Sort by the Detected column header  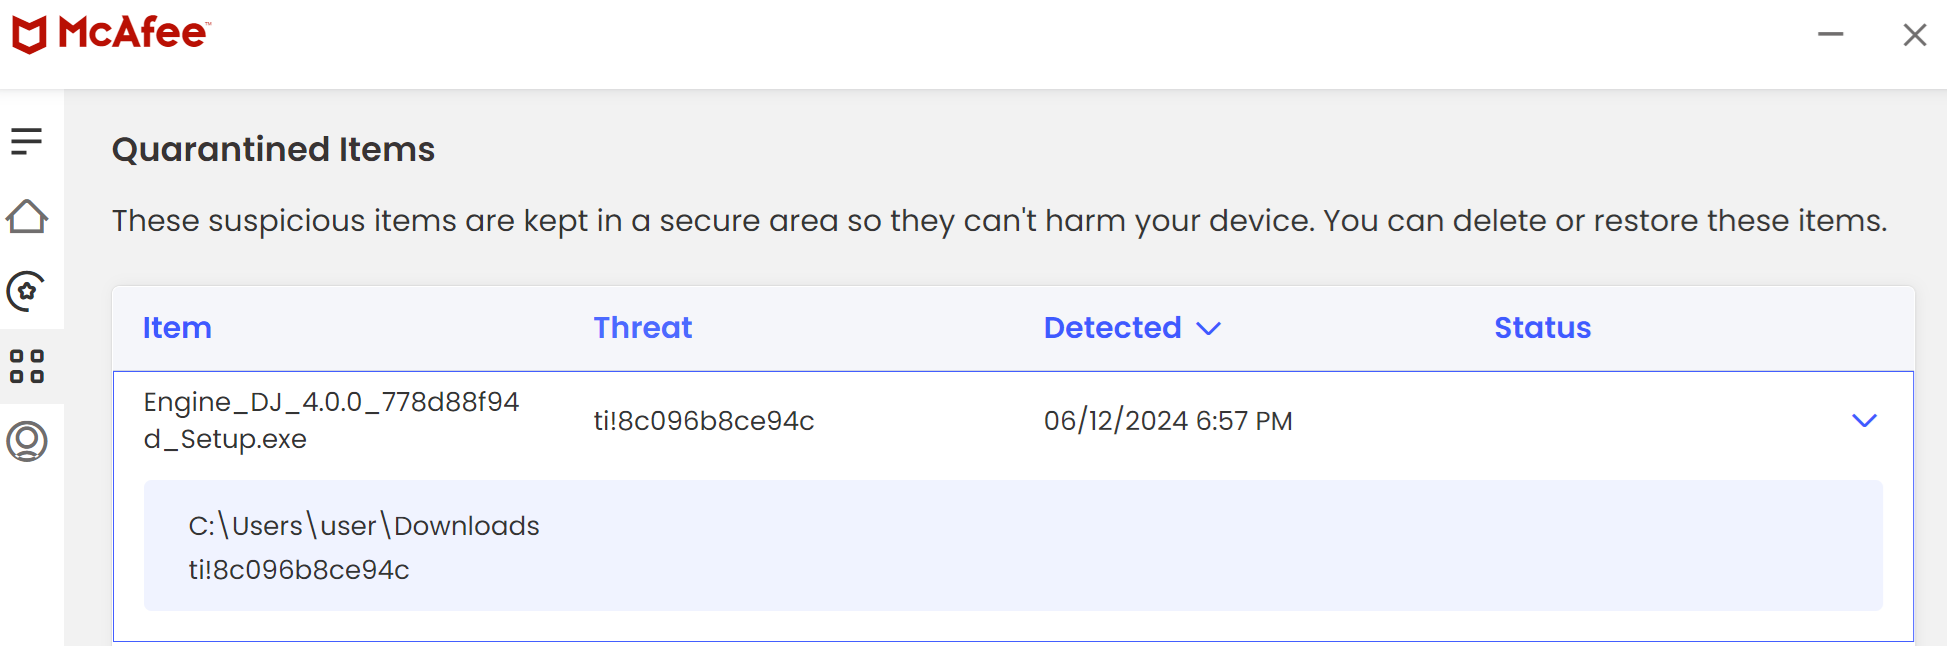1112,328
